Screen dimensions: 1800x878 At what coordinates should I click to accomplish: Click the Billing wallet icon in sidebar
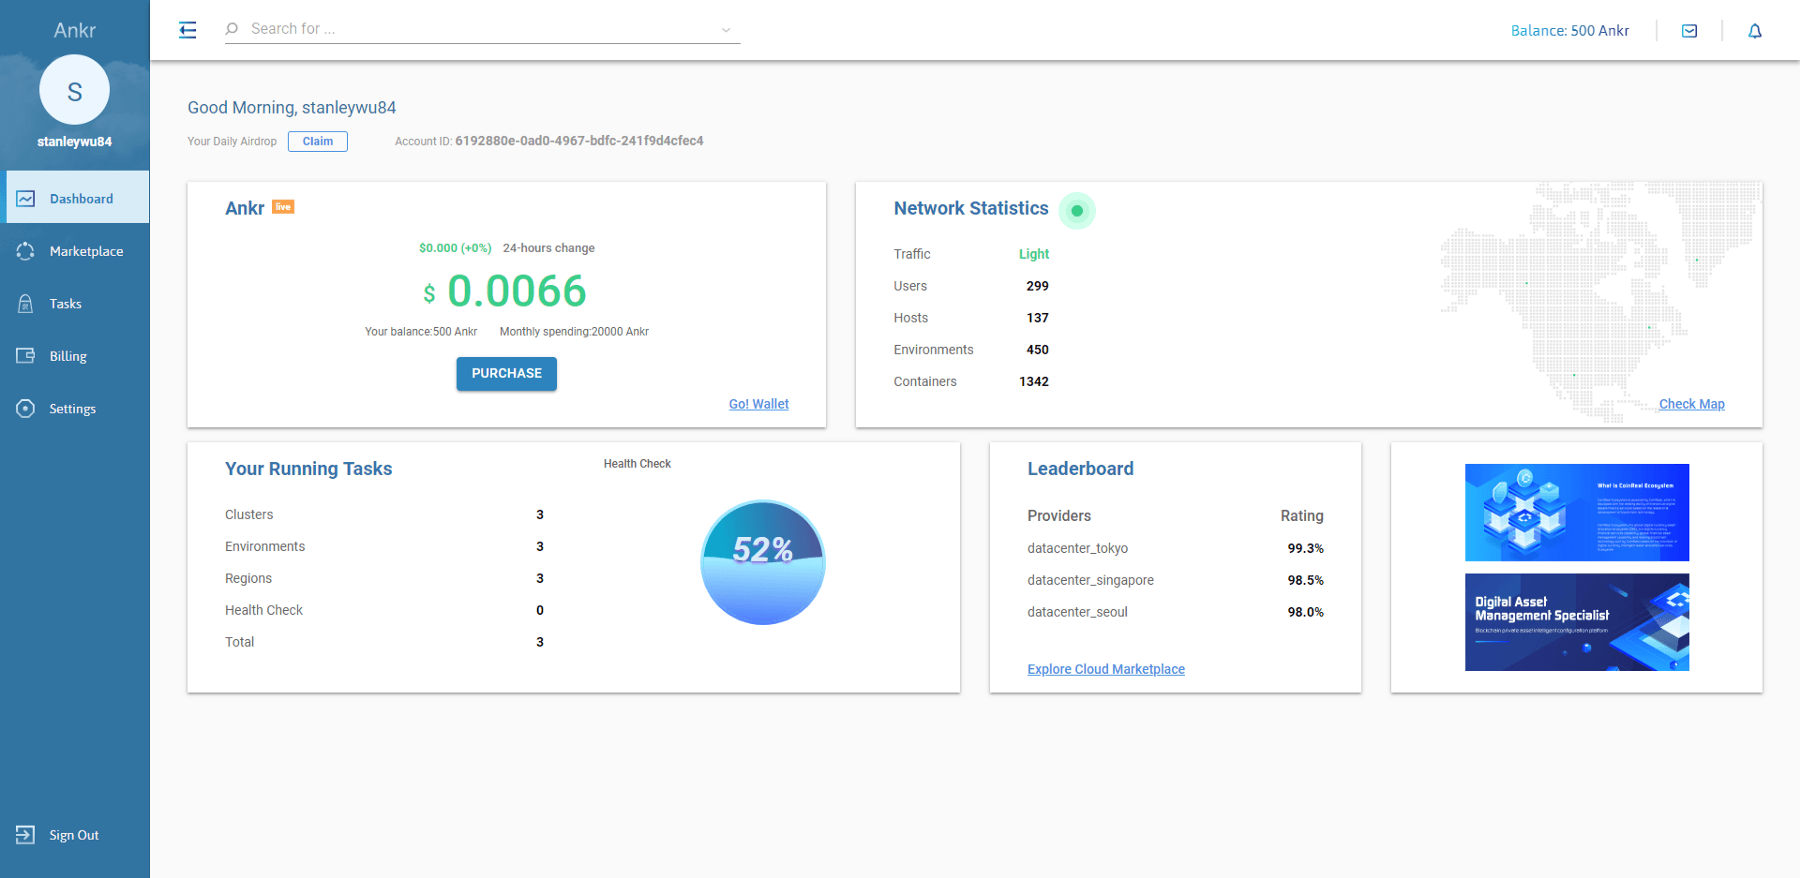coord(26,356)
